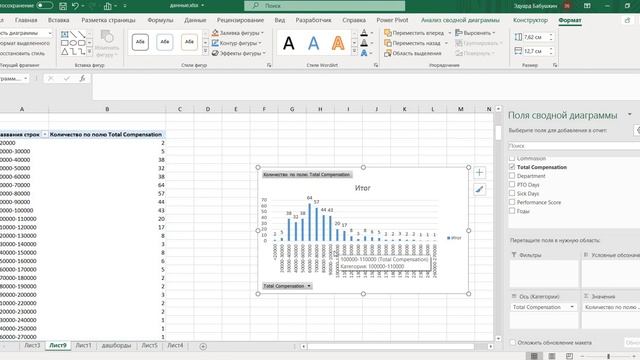Click the shape height field 7,62 см
The image size is (640, 360).
pyautogui.click(x=535, y=37)
